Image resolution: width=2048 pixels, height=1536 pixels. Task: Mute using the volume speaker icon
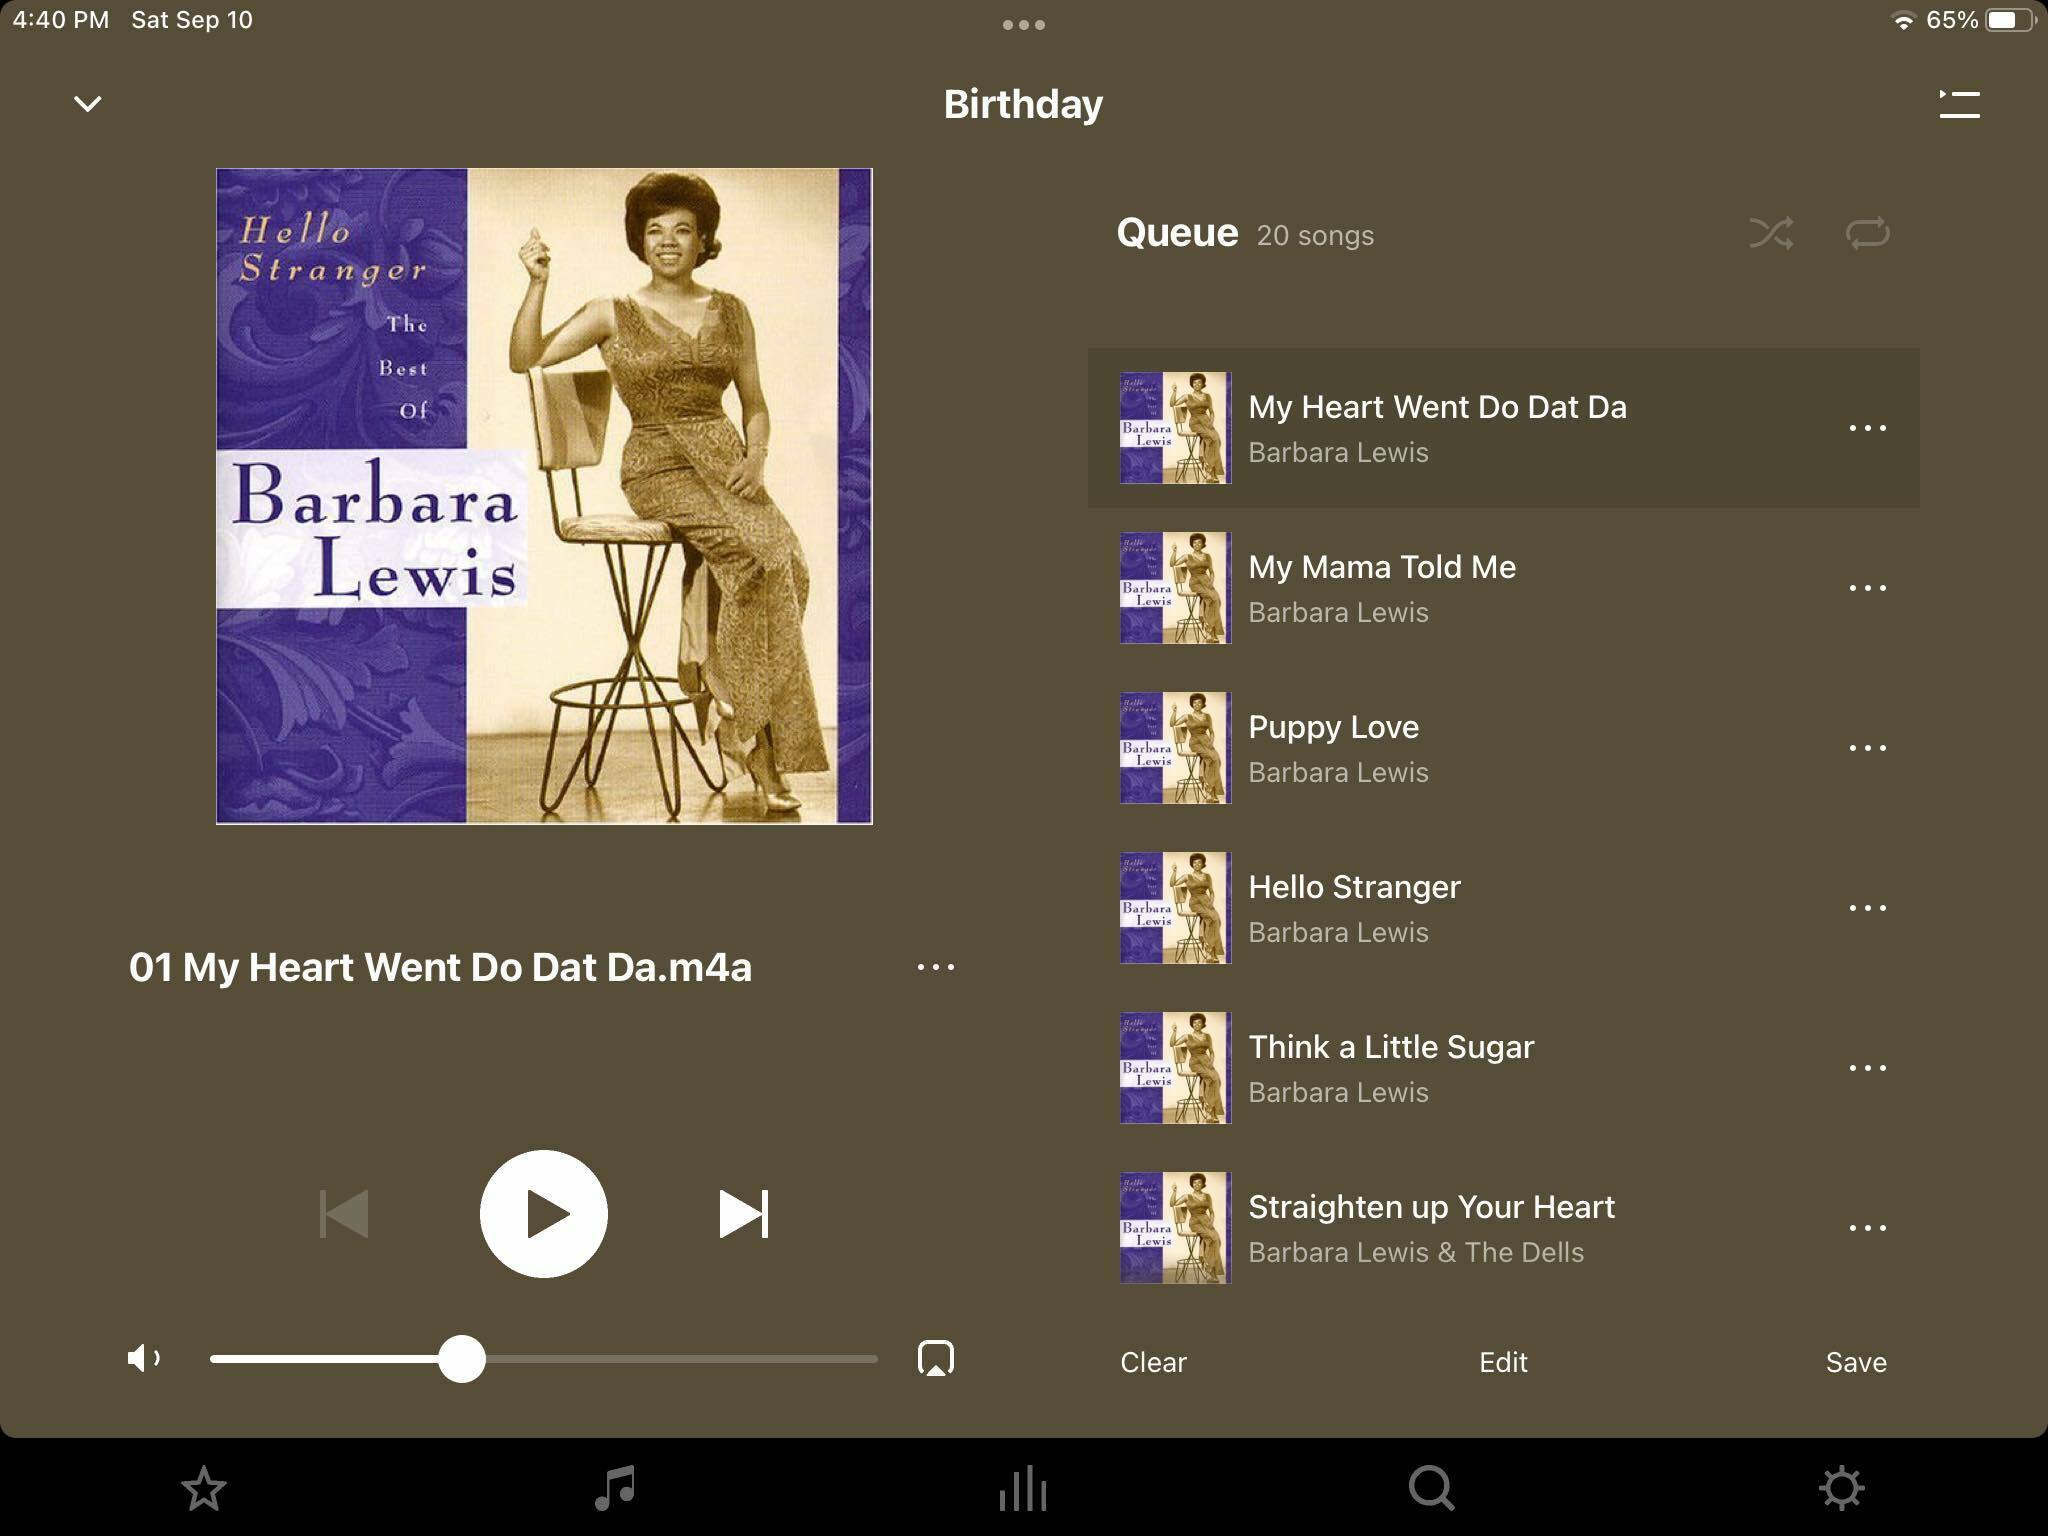click(144, 1358)
